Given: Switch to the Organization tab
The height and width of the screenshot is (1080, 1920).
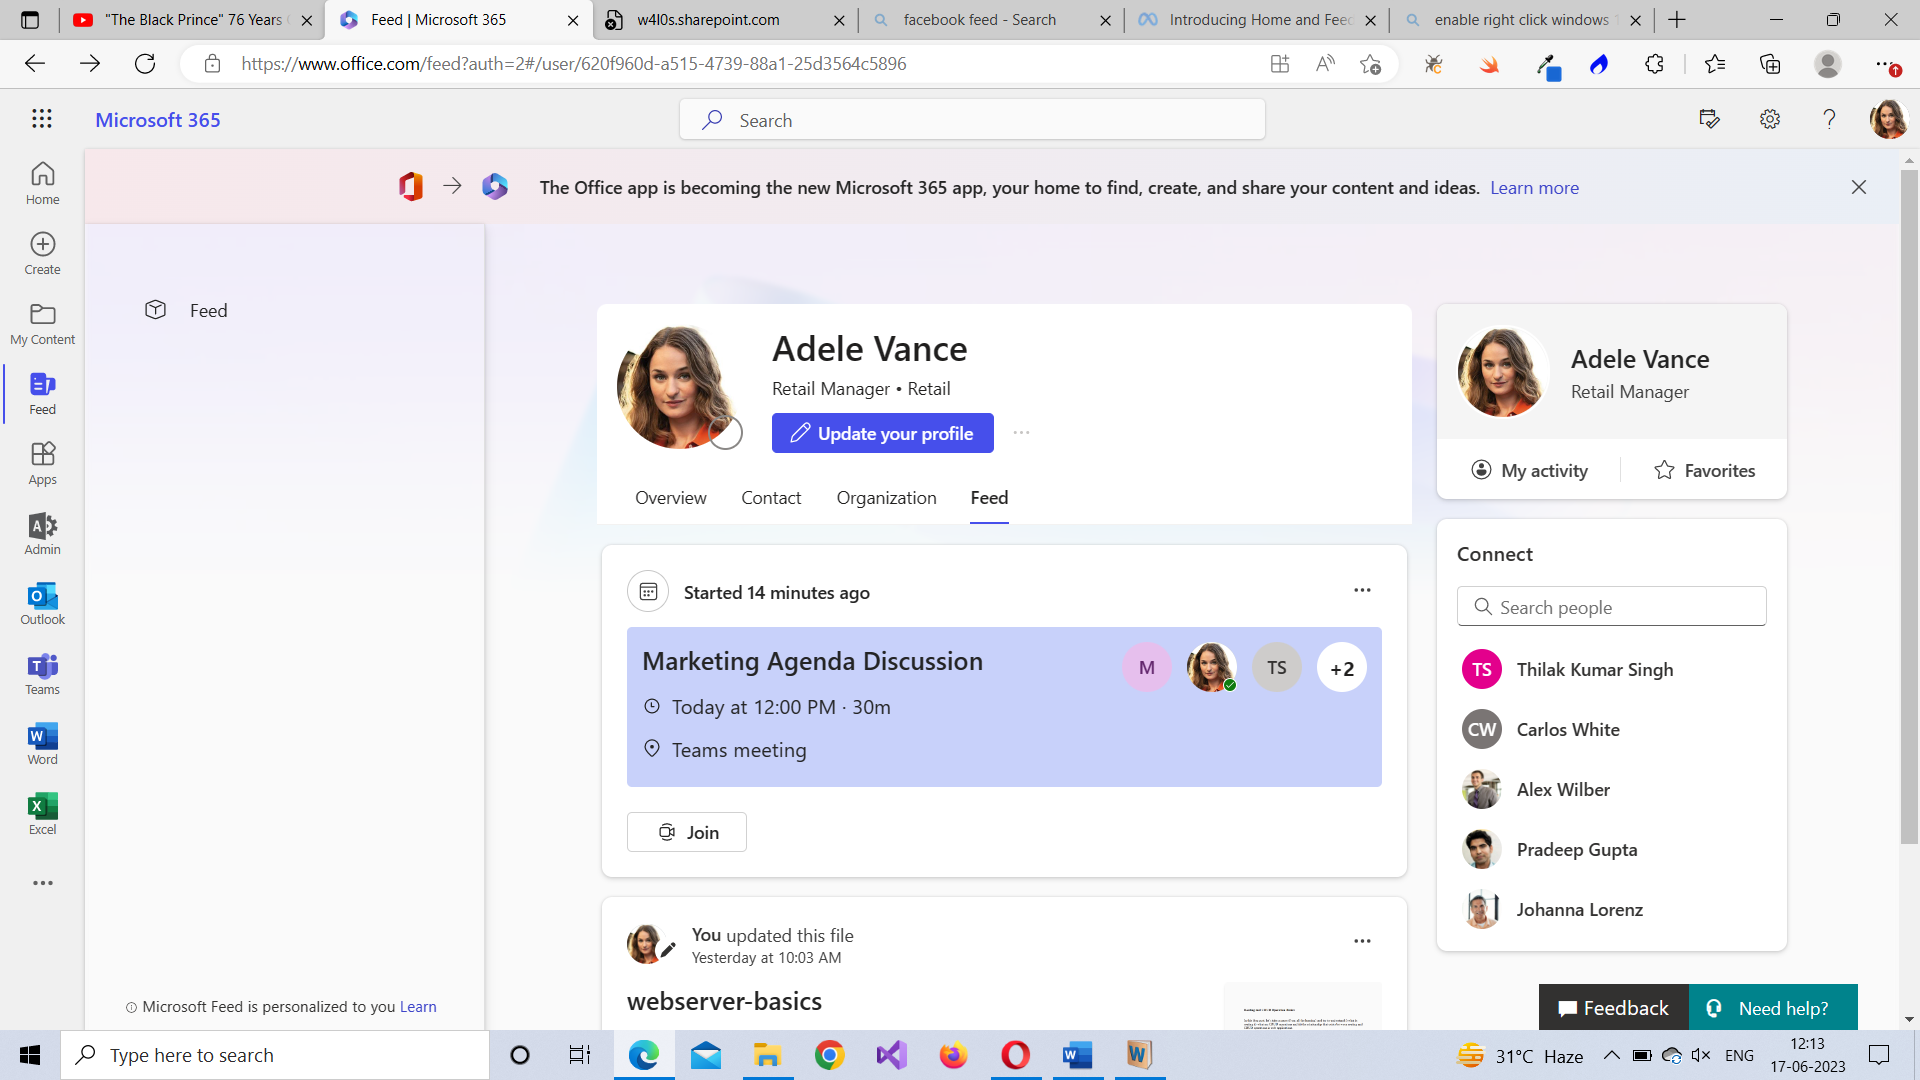Looking at the screenshot, I should 886,498.
